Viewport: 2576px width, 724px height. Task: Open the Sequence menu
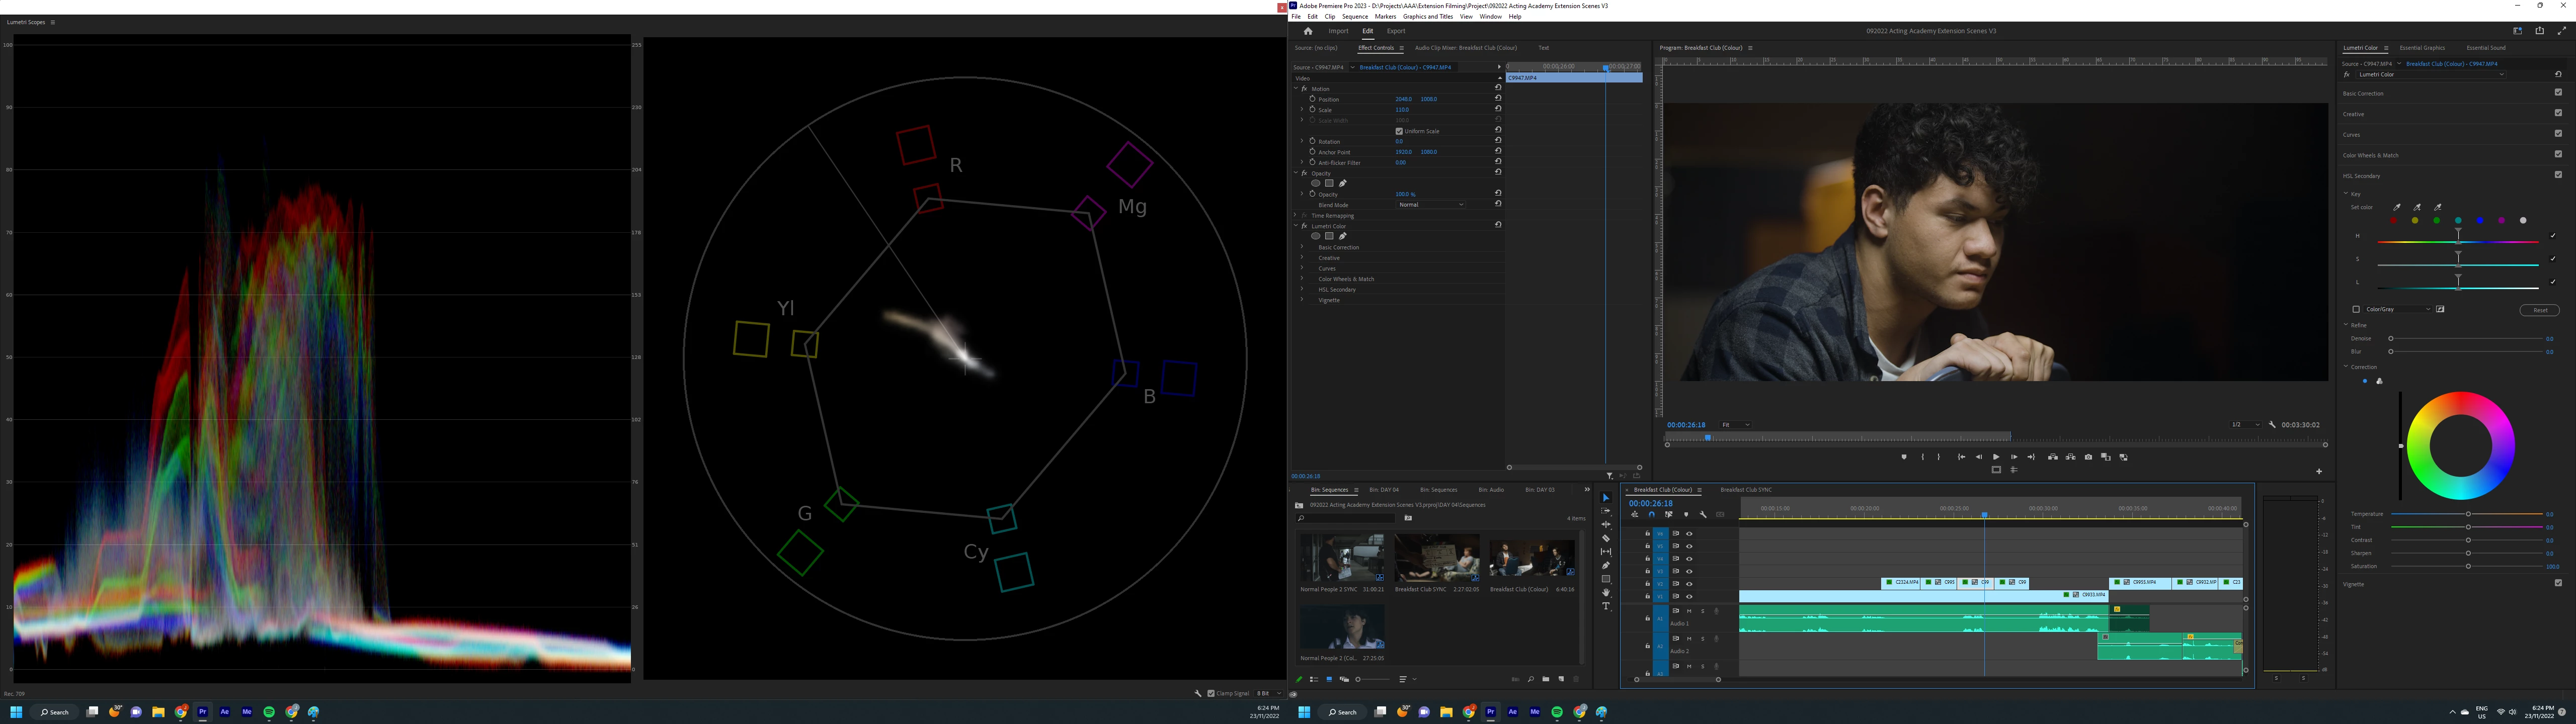coord(1354,17)
